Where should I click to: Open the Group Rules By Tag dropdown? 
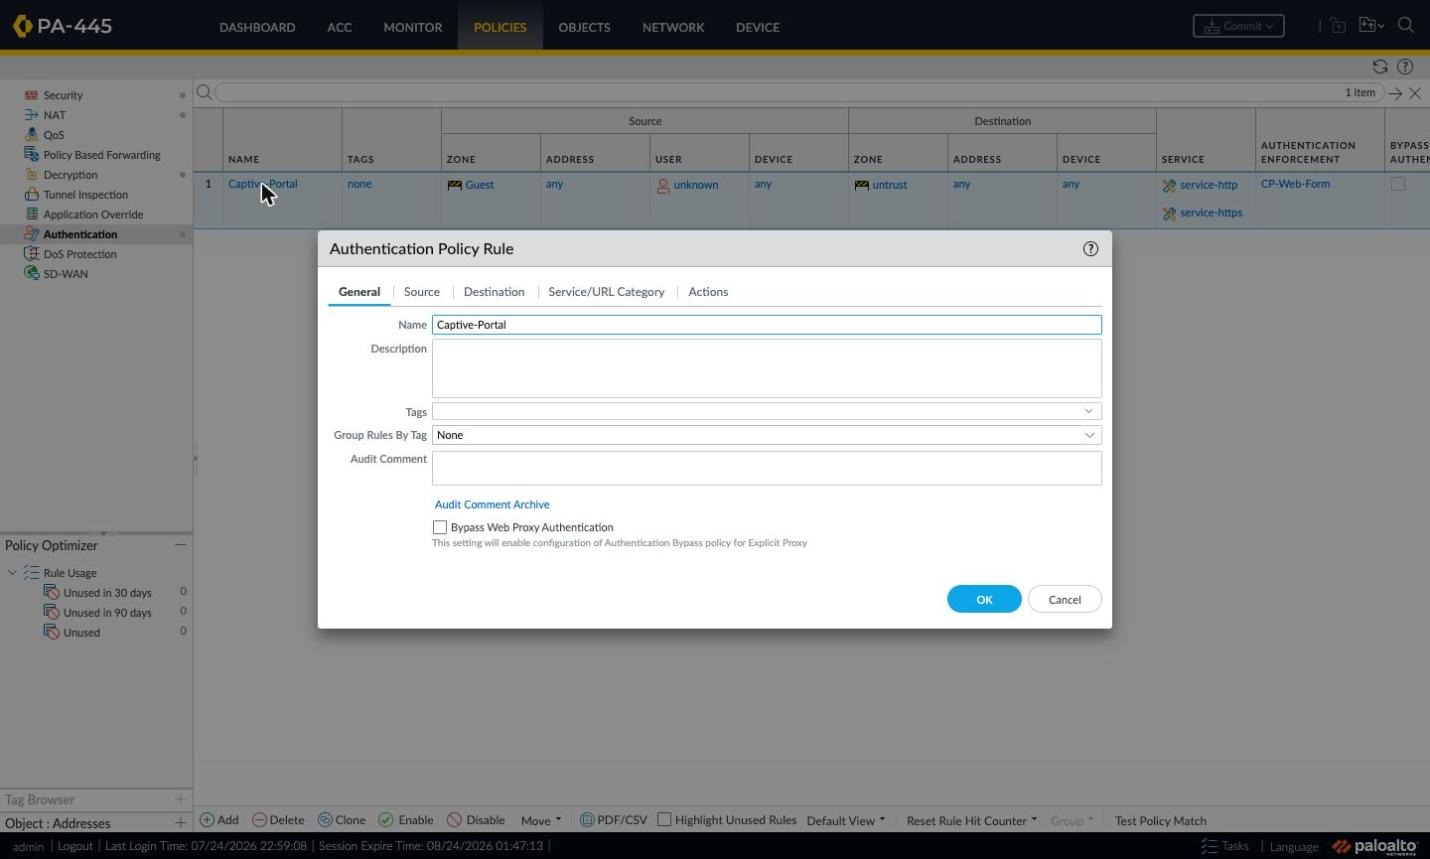(x=1089, y=435)
